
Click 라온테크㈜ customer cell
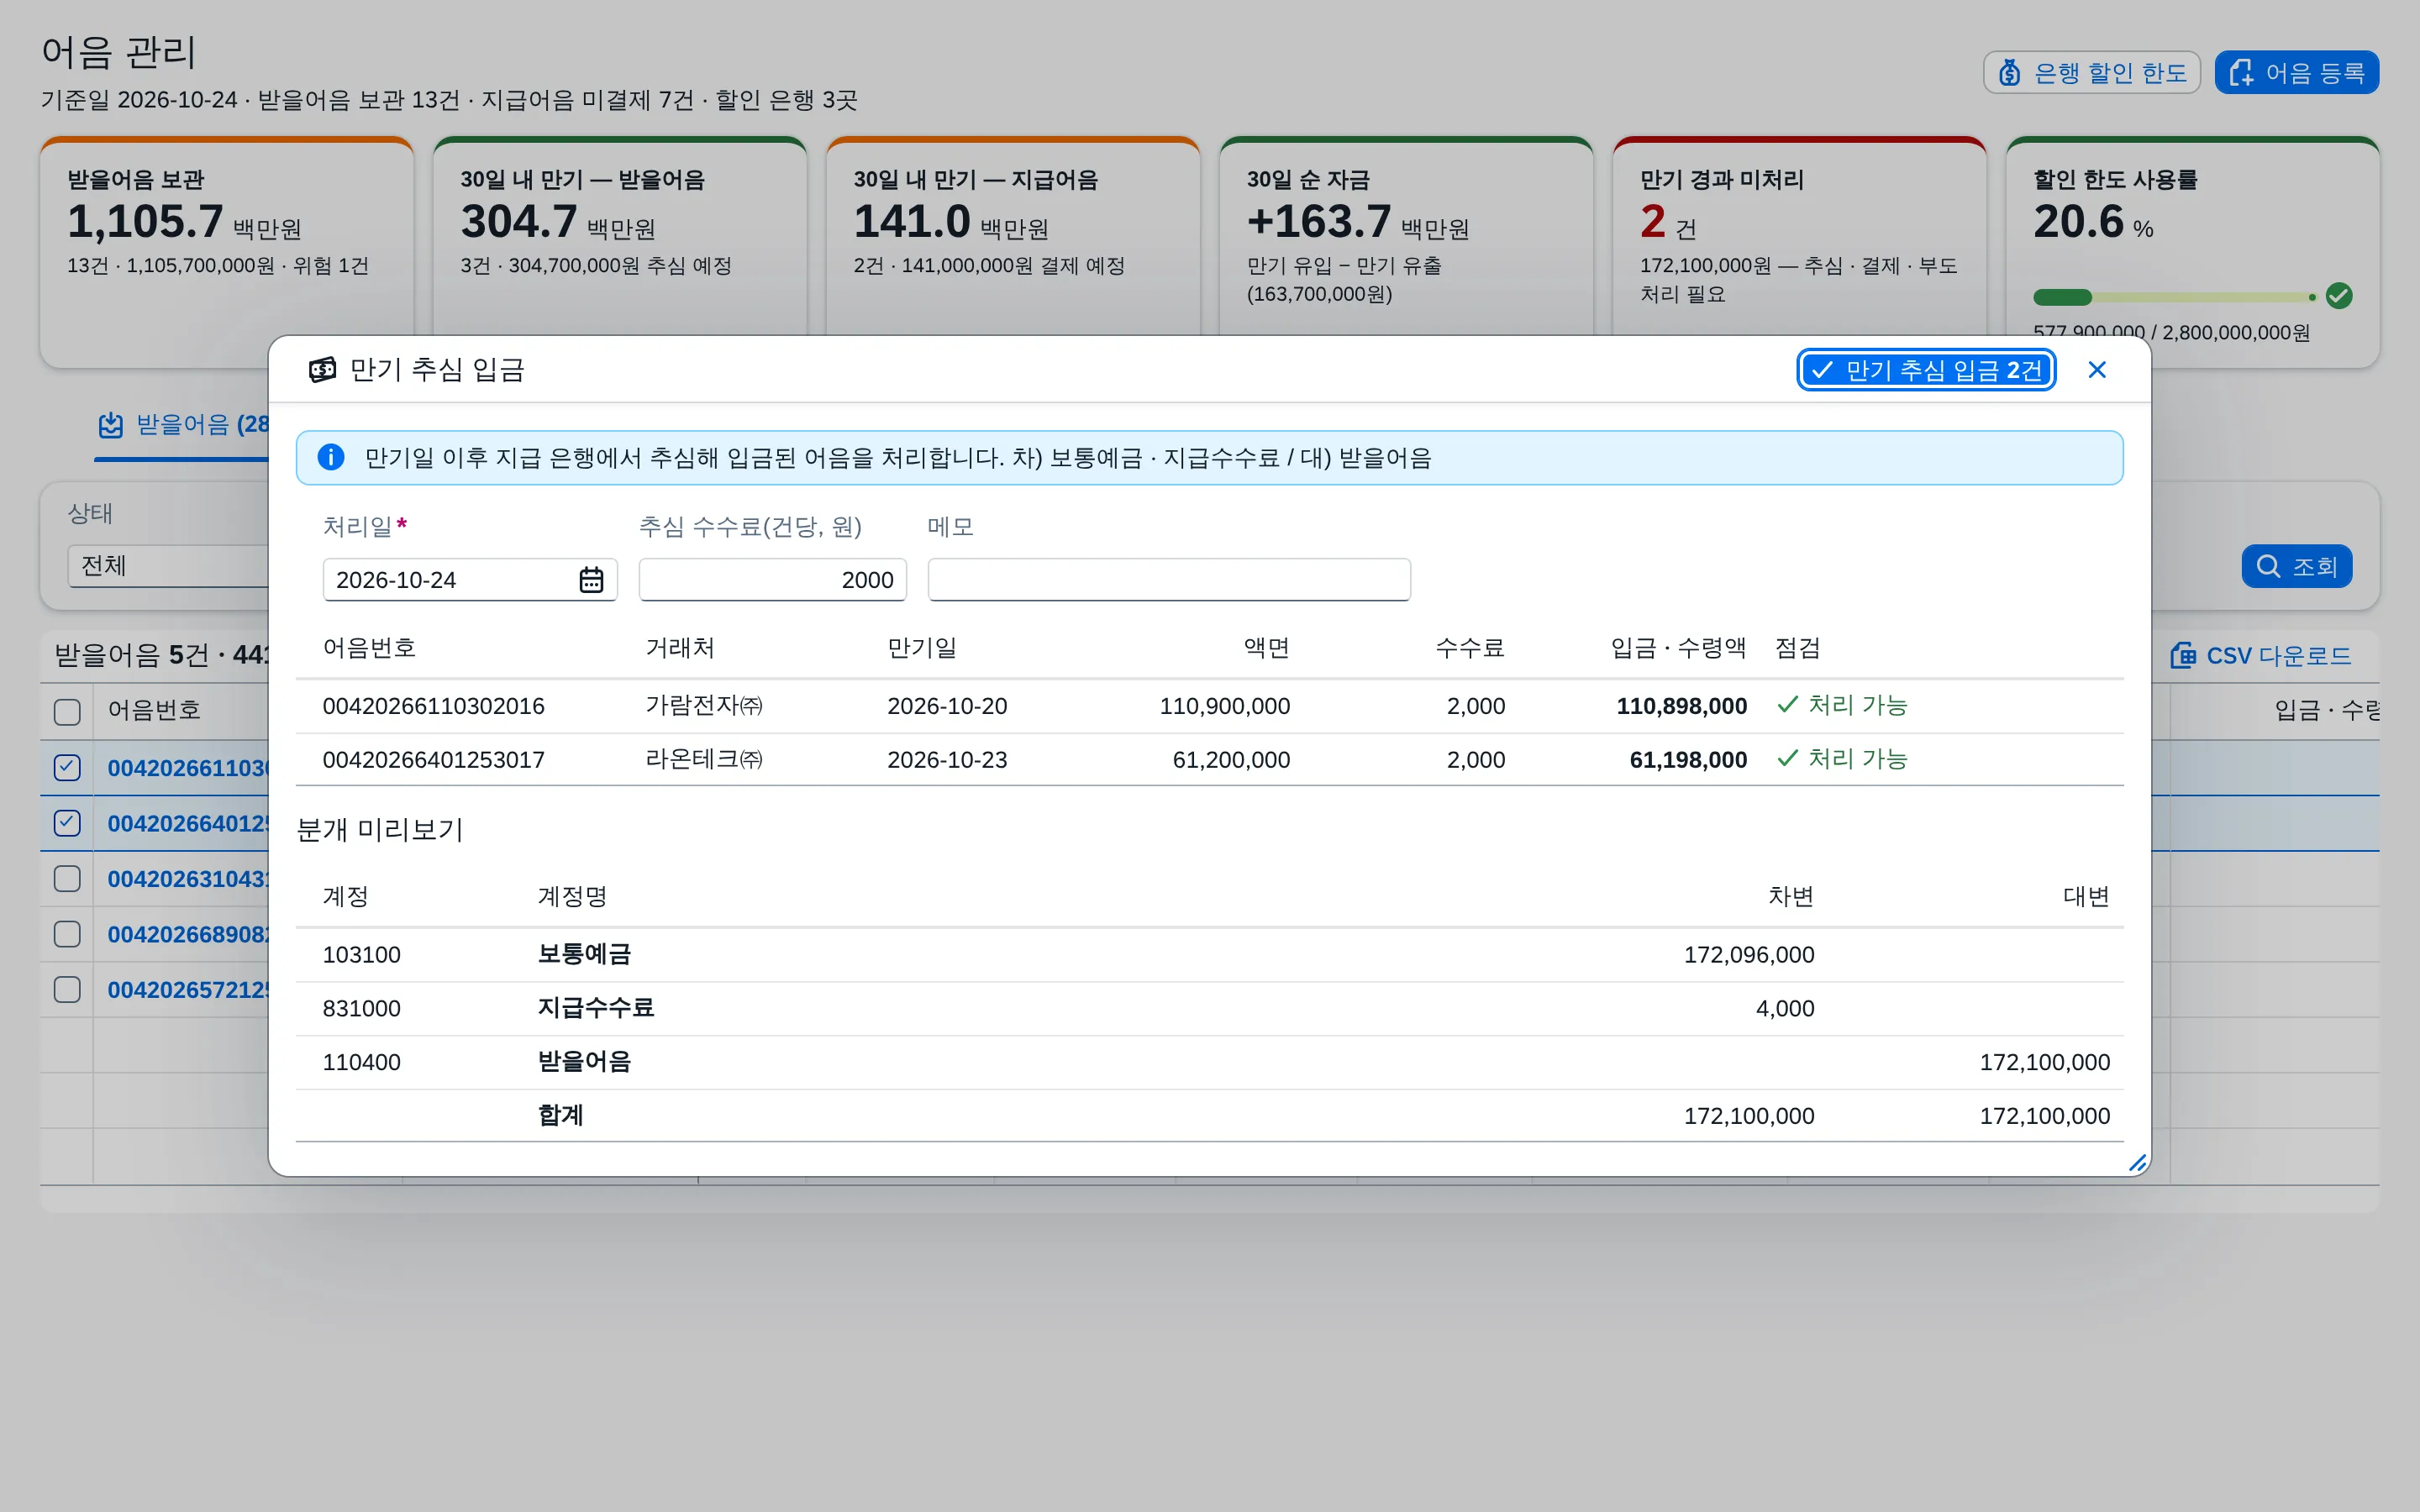click(704, 760)
